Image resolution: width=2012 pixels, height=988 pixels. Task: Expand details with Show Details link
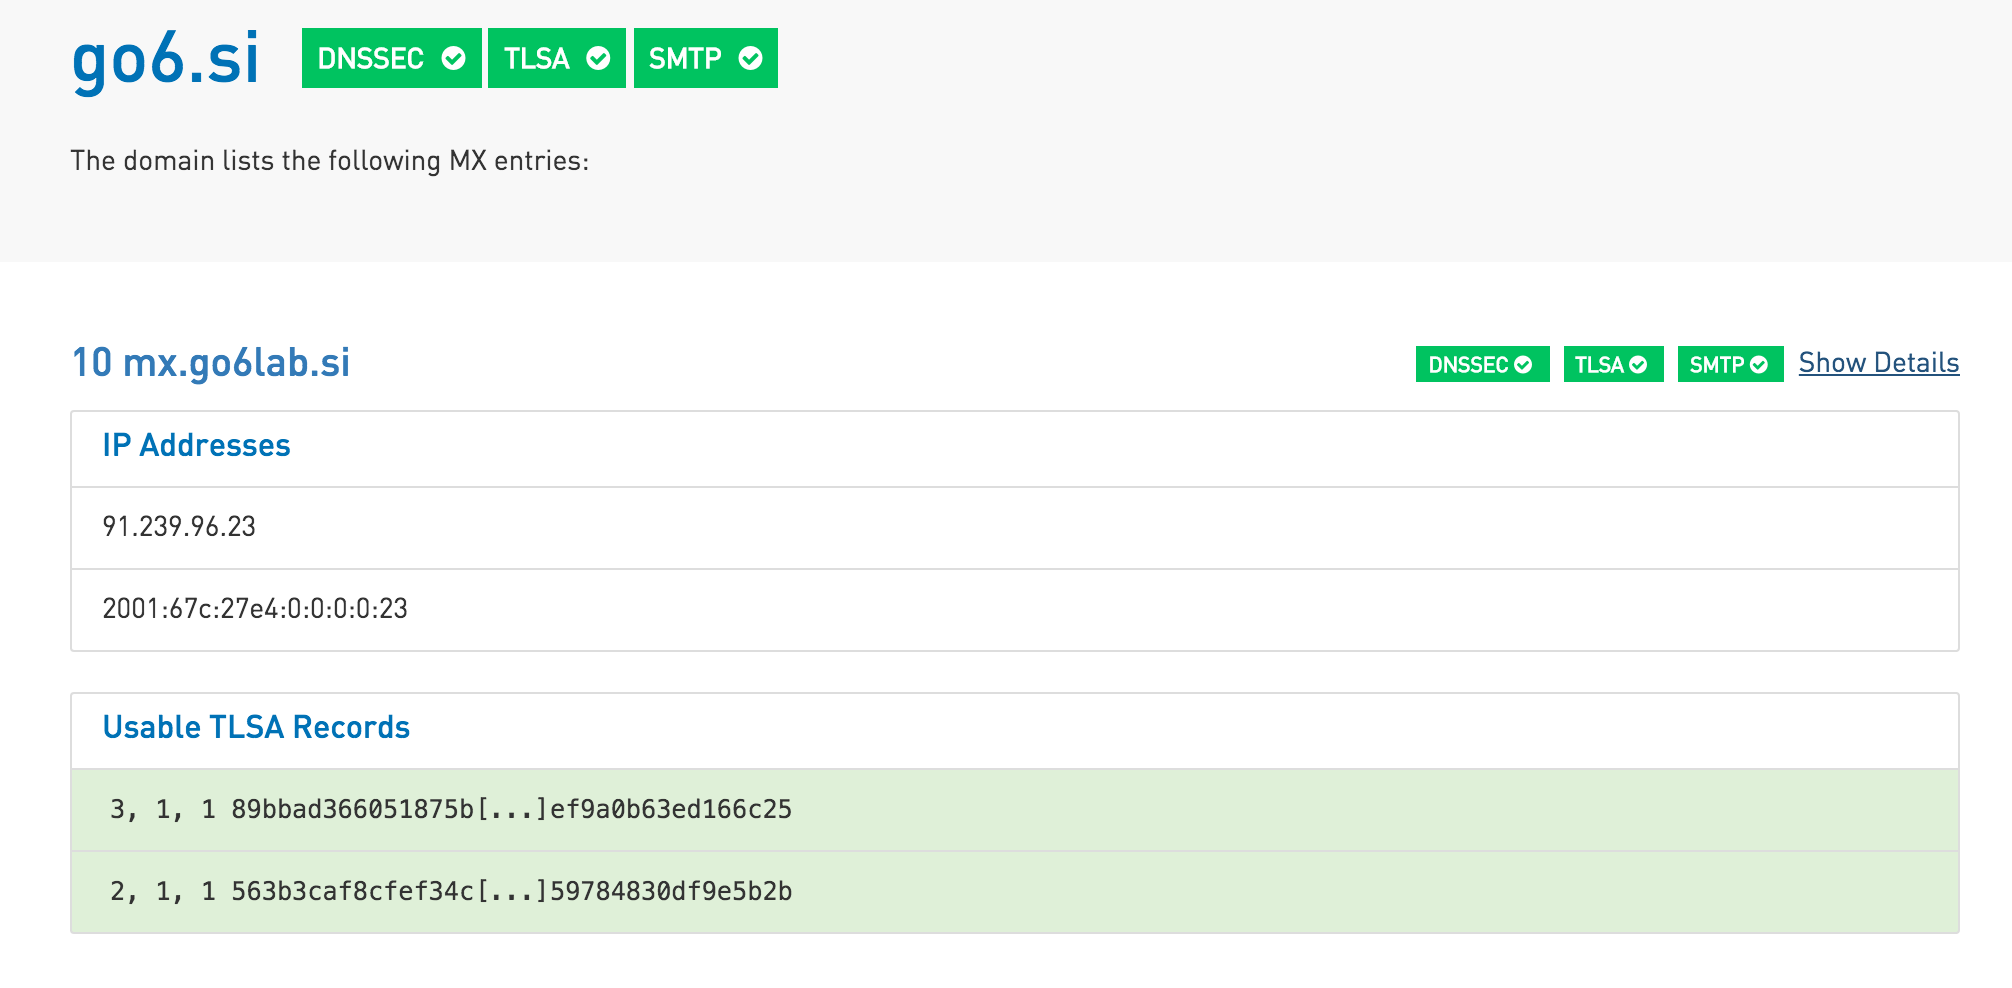[x=1879, y=363]
